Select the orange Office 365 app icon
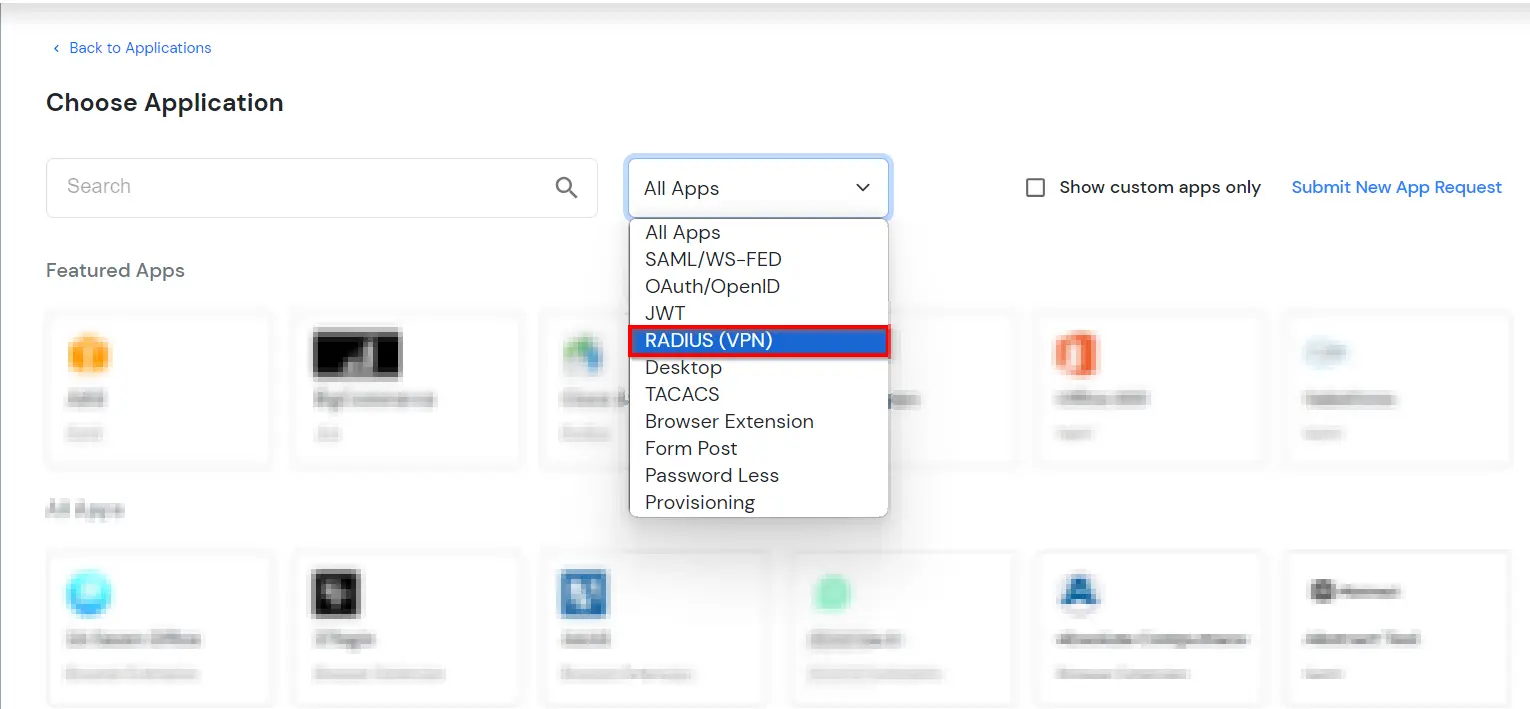 tap(1076, 353)
